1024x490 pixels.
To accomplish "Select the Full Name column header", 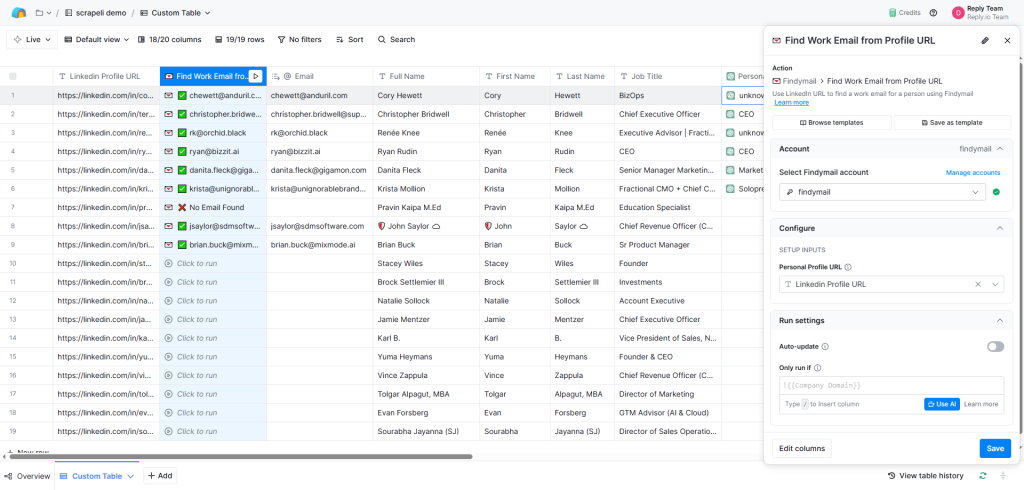I will tap(426, 76).
